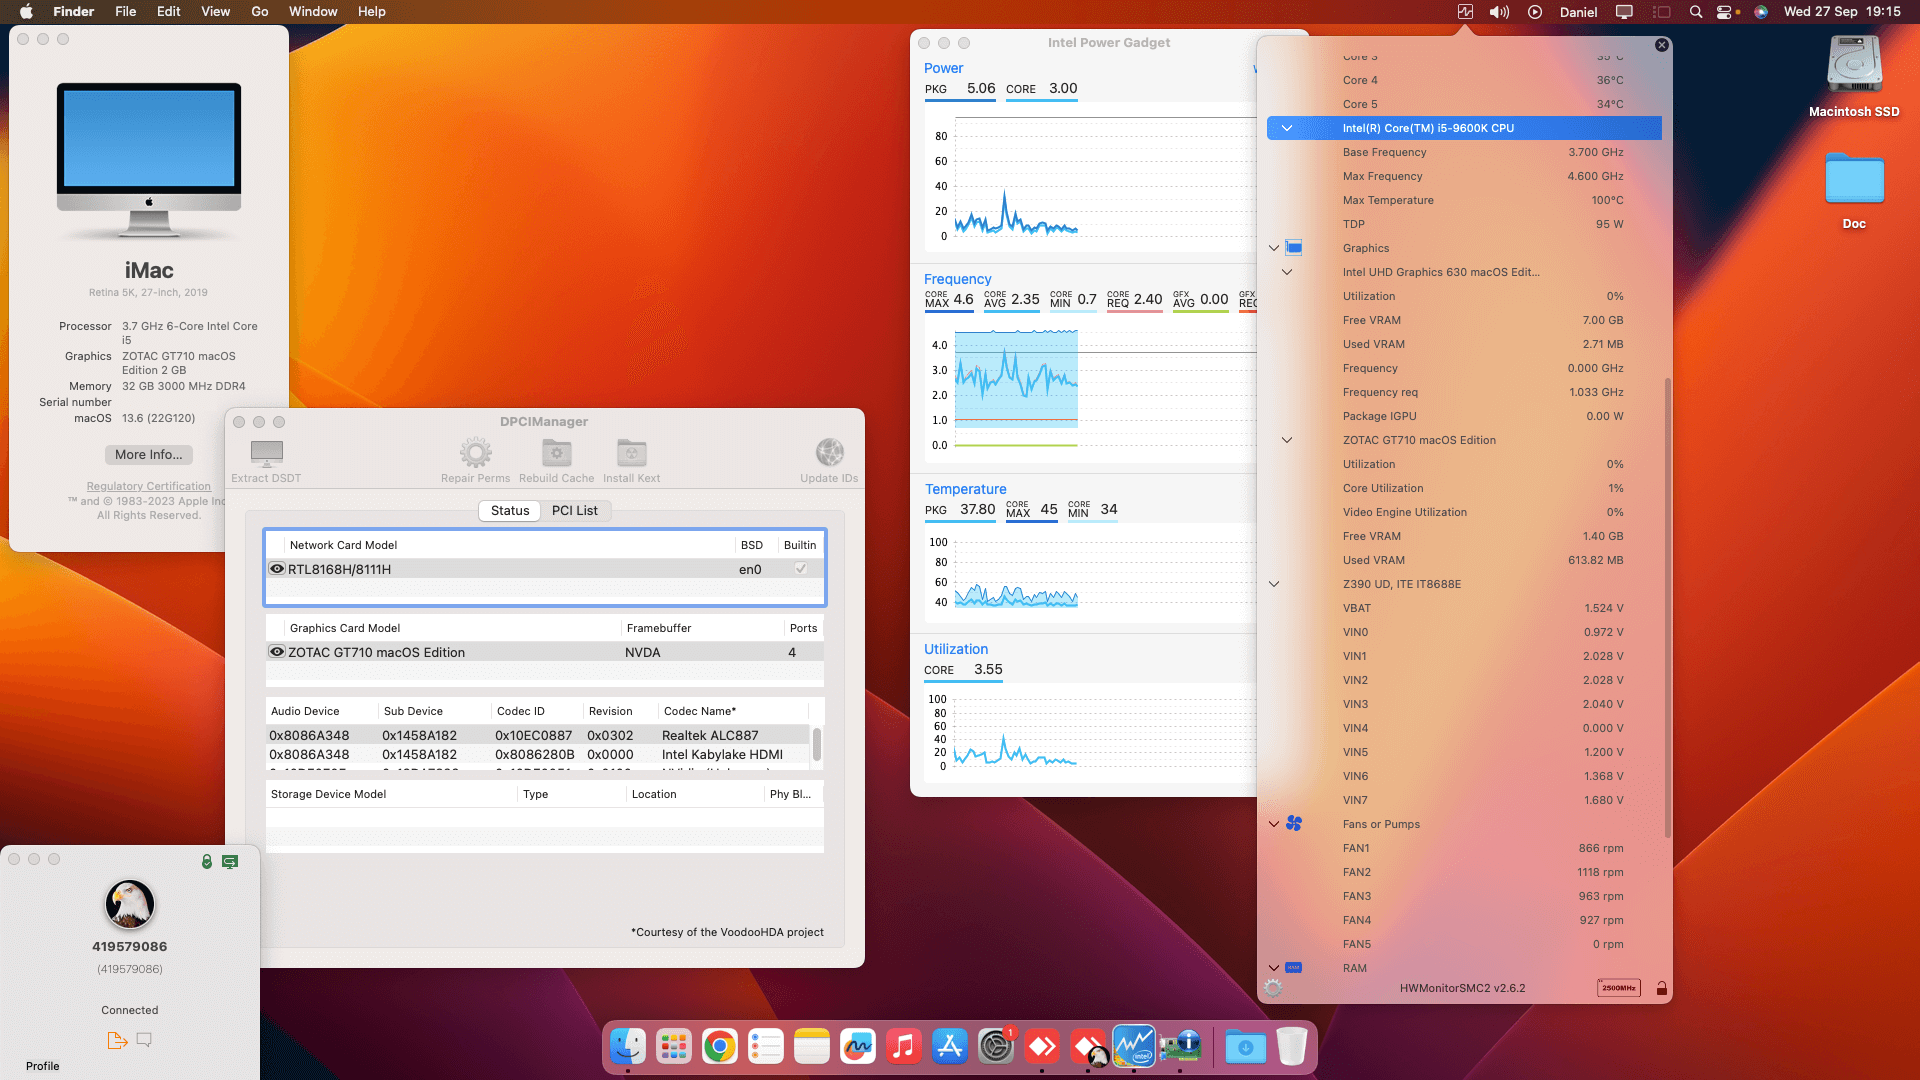Toggle visibility eye for ZOTAC GT710 graphics card
Viewport: 1920px width, 1080px height.
tap(277, 652)
